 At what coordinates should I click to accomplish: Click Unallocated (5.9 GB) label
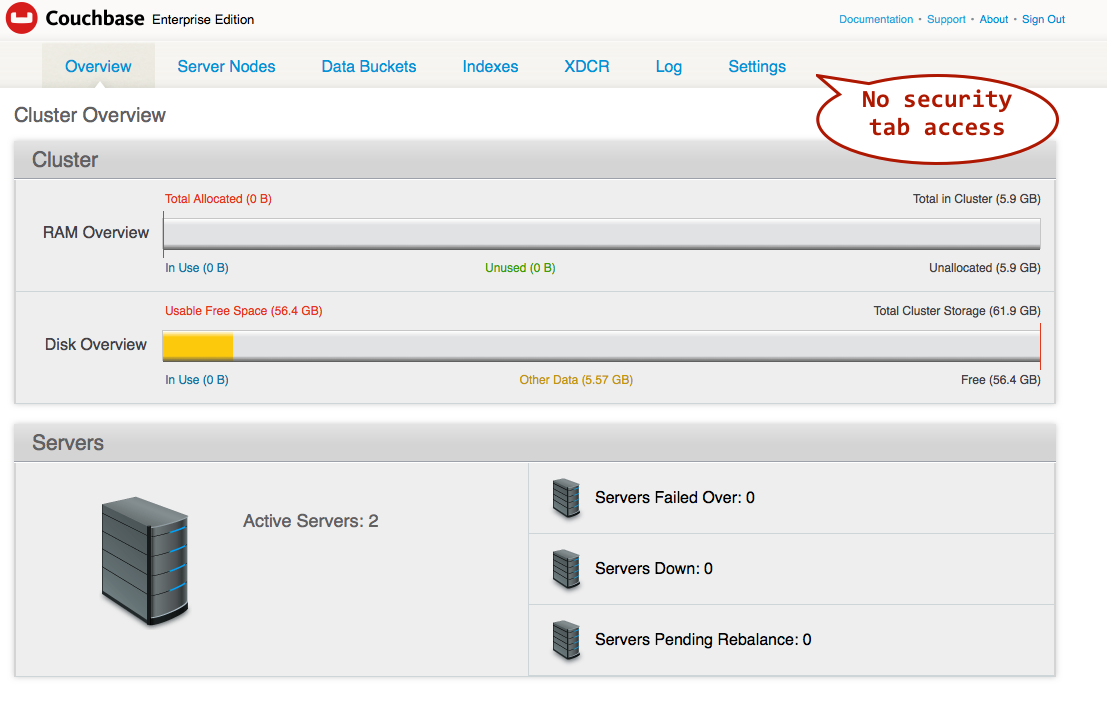pos(984,268)
